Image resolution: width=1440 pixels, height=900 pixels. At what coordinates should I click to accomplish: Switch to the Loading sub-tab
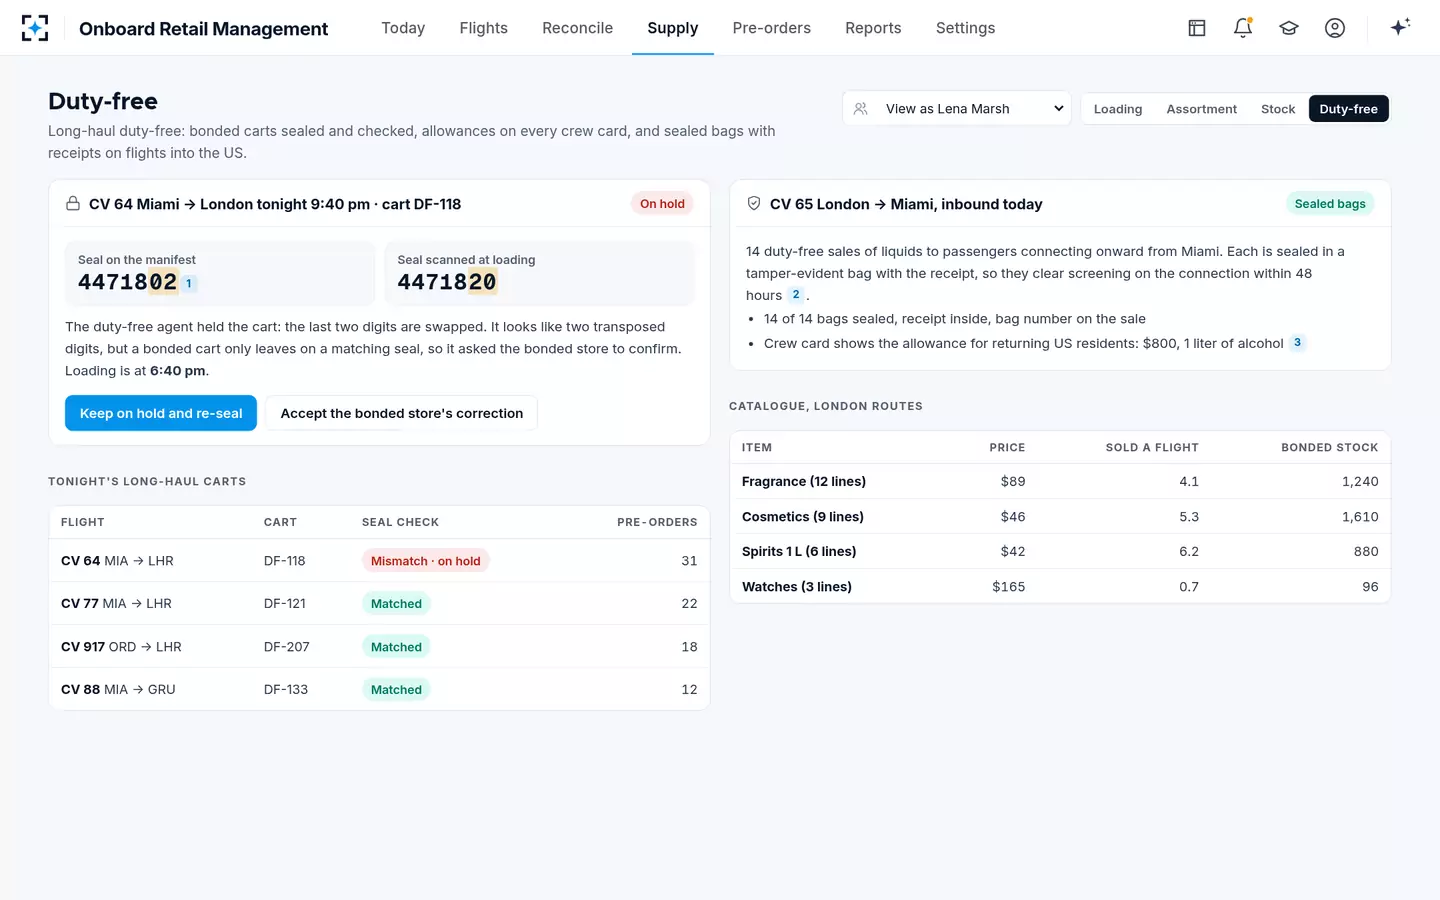(1118, 109)
